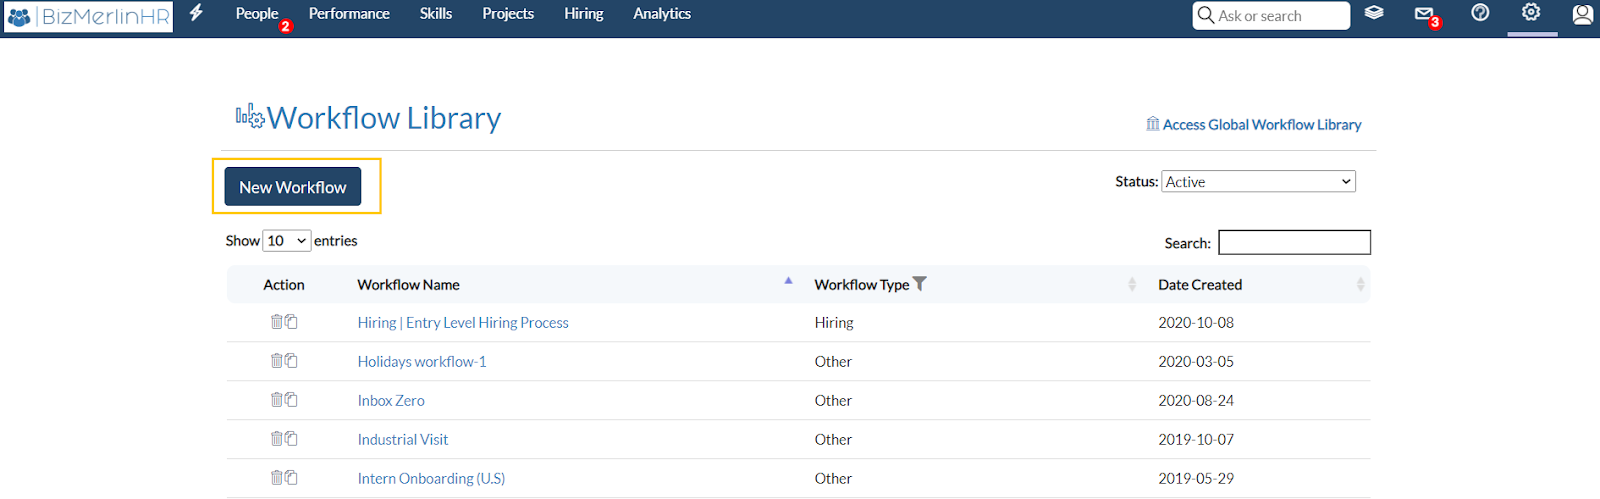Click the Action column header
The height and width of the screenshot is (499, 1600).
[284, 285]
